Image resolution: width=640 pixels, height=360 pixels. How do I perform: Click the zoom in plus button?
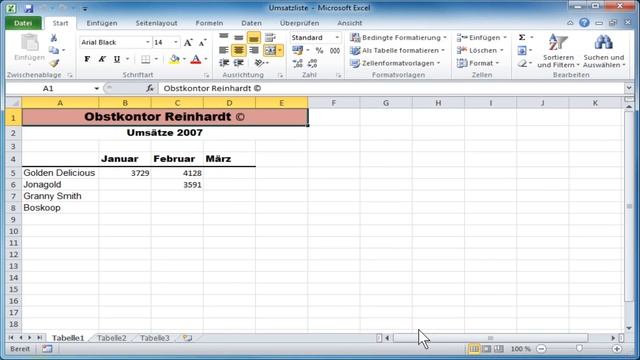tap(617, 349)
